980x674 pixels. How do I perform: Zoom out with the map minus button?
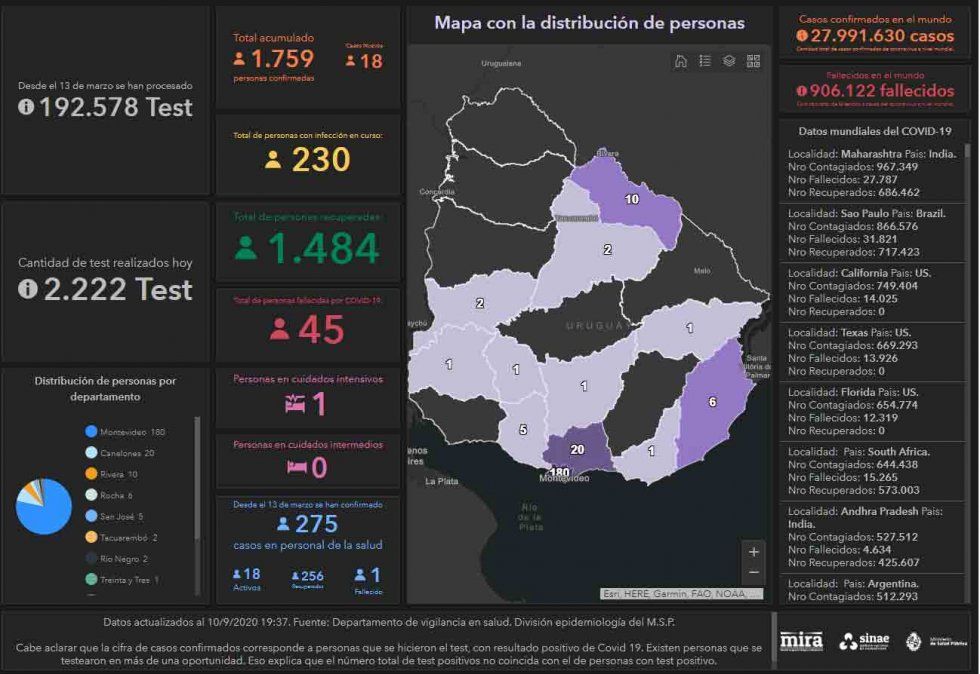754,572
